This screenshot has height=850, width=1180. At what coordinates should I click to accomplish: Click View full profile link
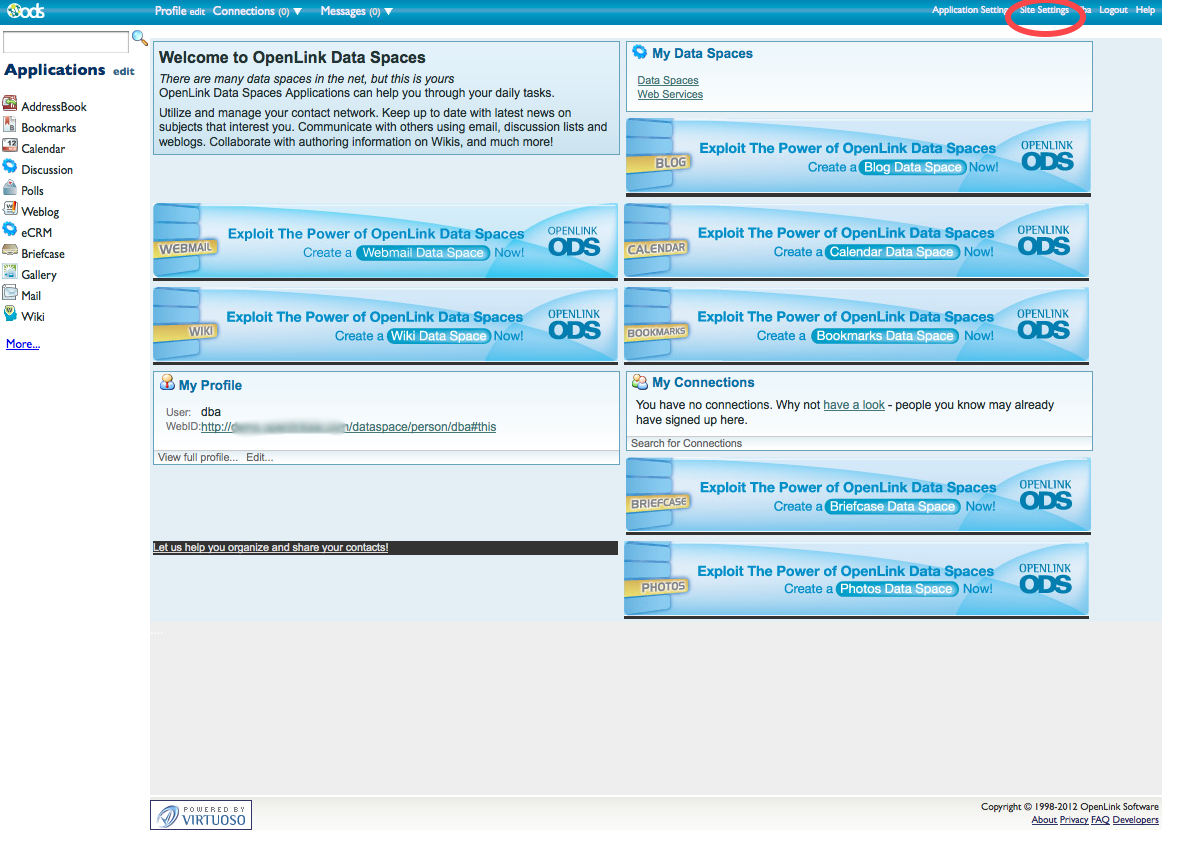[198, 457]
